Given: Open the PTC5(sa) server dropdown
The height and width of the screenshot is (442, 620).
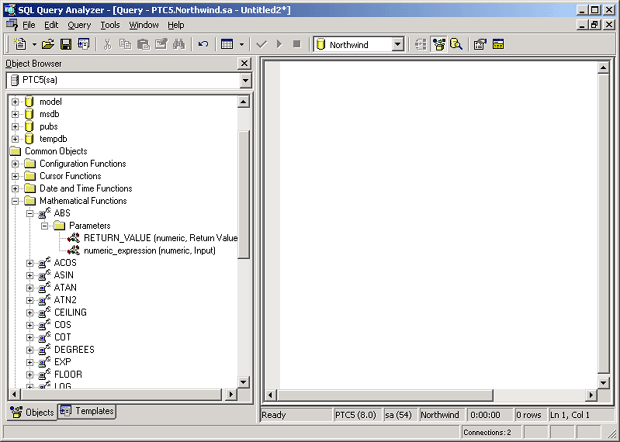Looking at the screenshot, I should pos(245,80).
